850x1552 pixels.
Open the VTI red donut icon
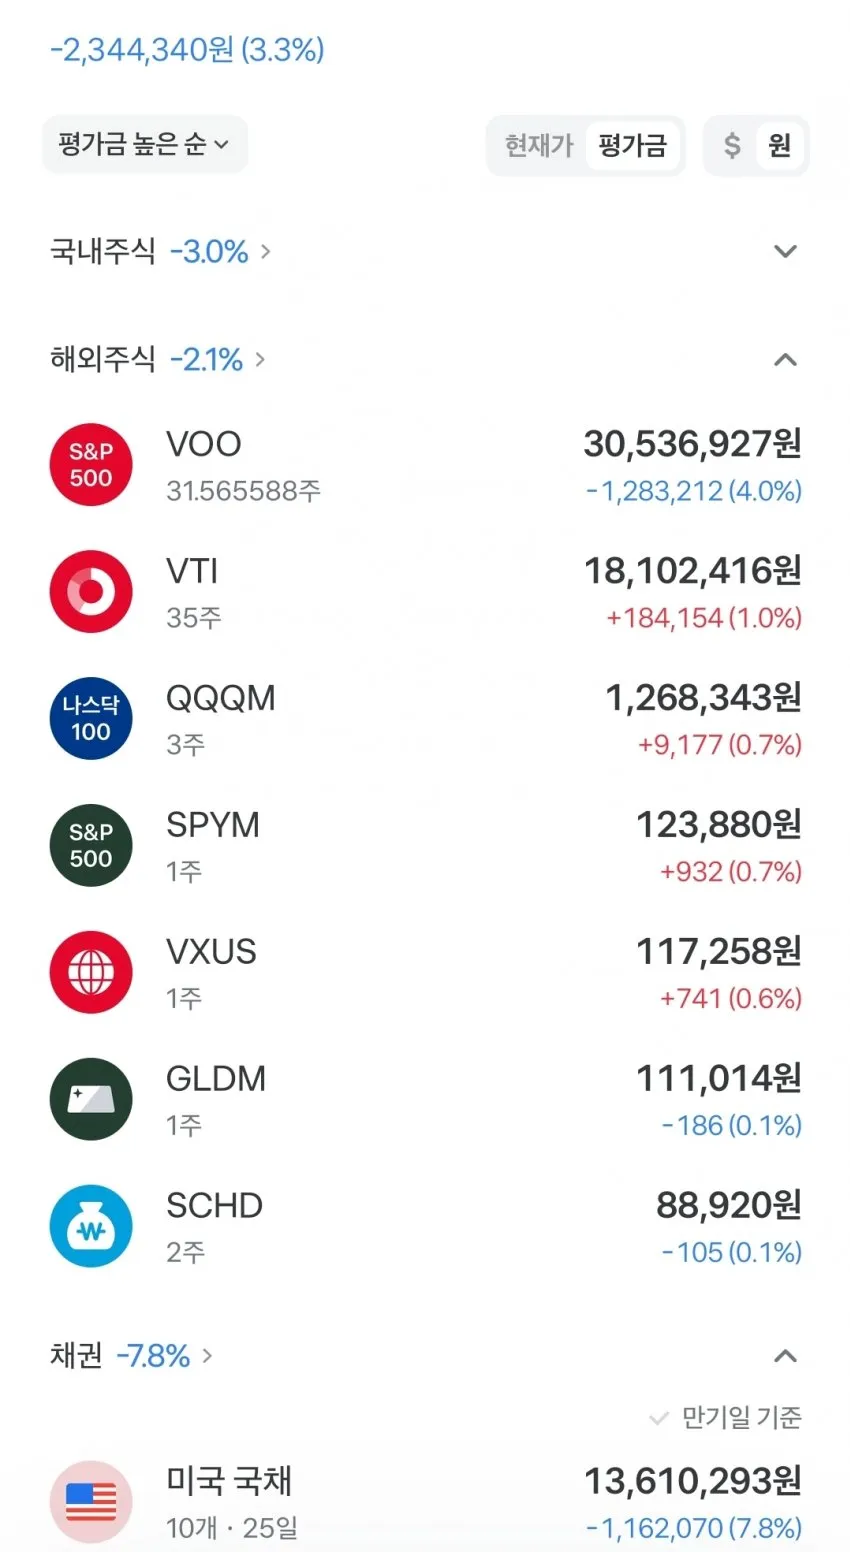point(91,592)
